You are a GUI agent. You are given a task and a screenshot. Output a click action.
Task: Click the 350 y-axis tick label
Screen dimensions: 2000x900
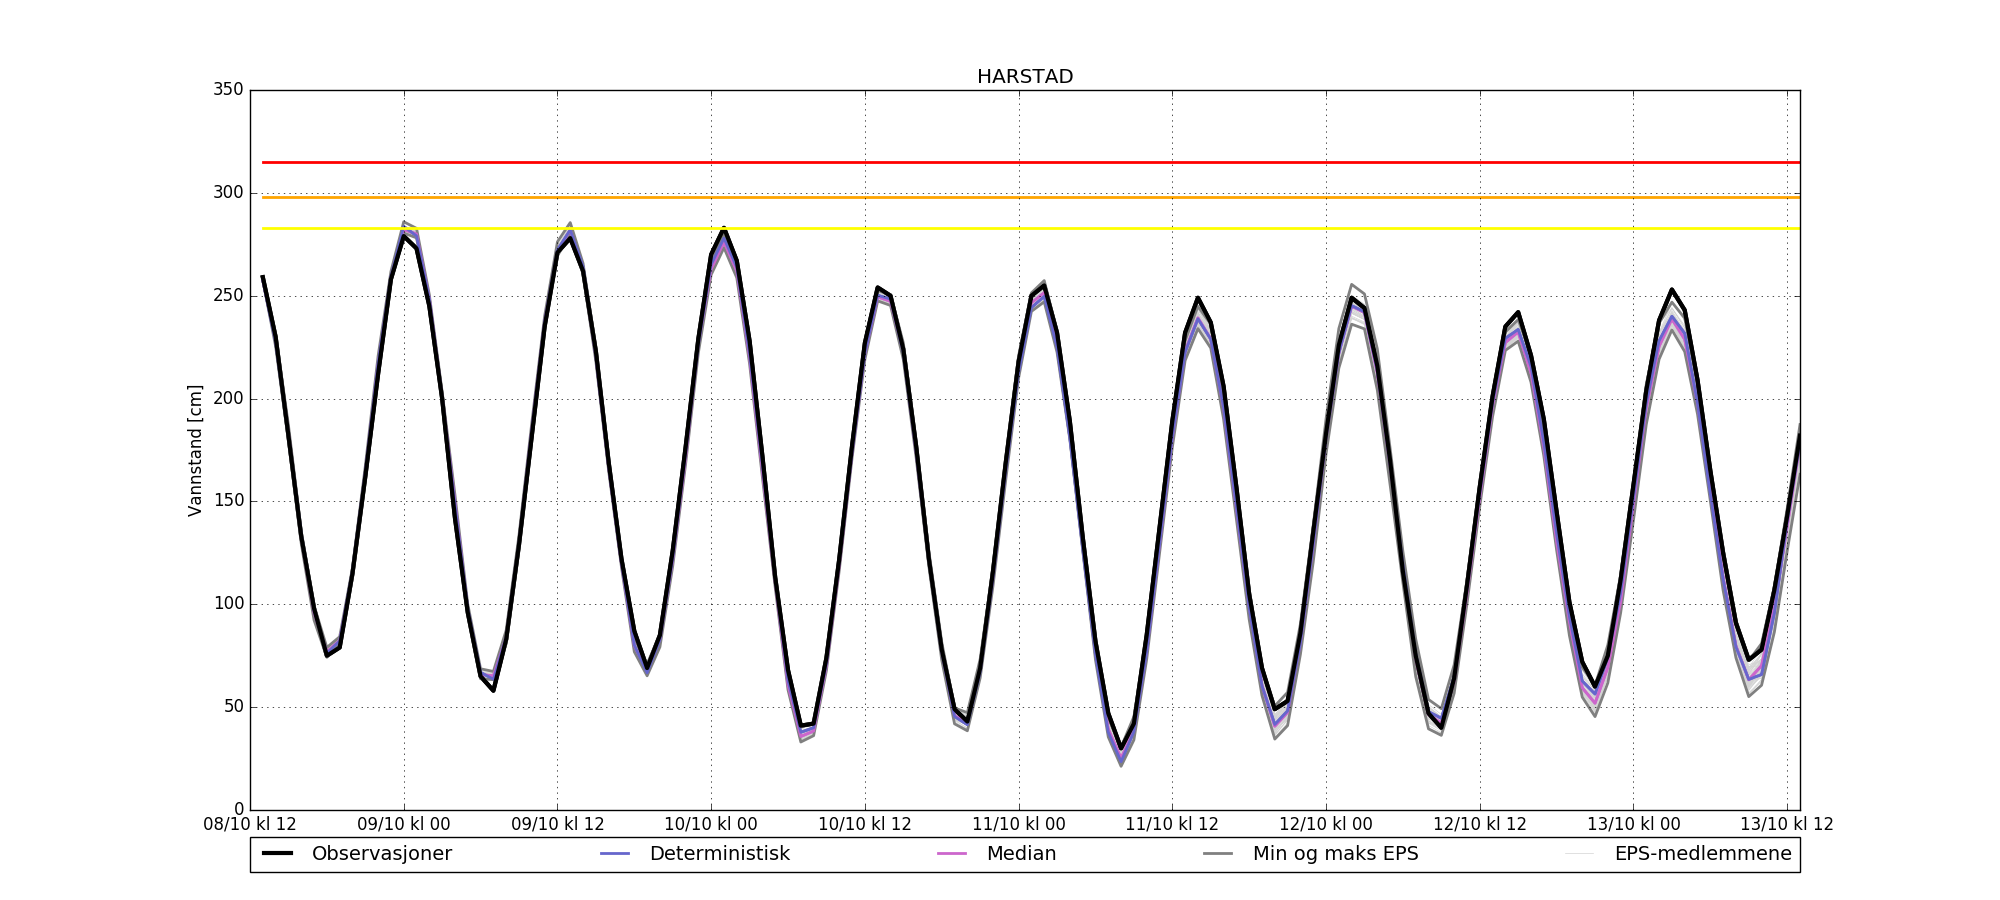(x=228, y=90)
